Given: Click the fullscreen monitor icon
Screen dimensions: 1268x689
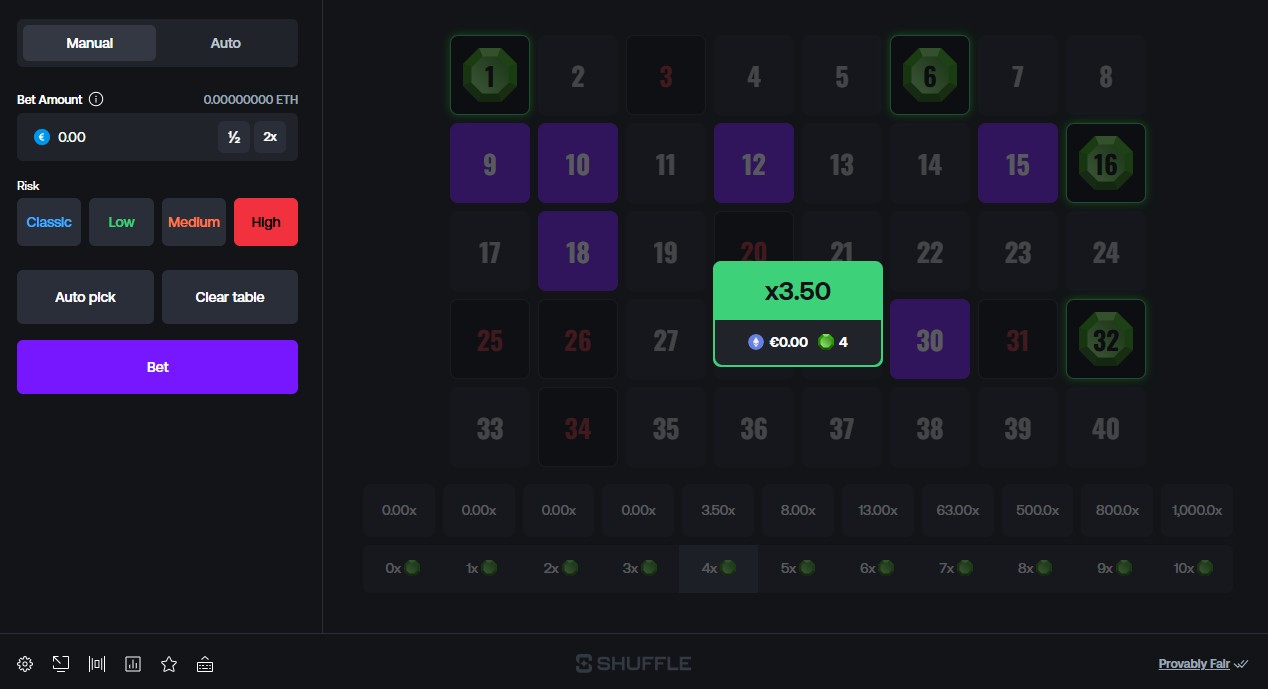Looking at the screenshot, I should click(x=61, y=664).
